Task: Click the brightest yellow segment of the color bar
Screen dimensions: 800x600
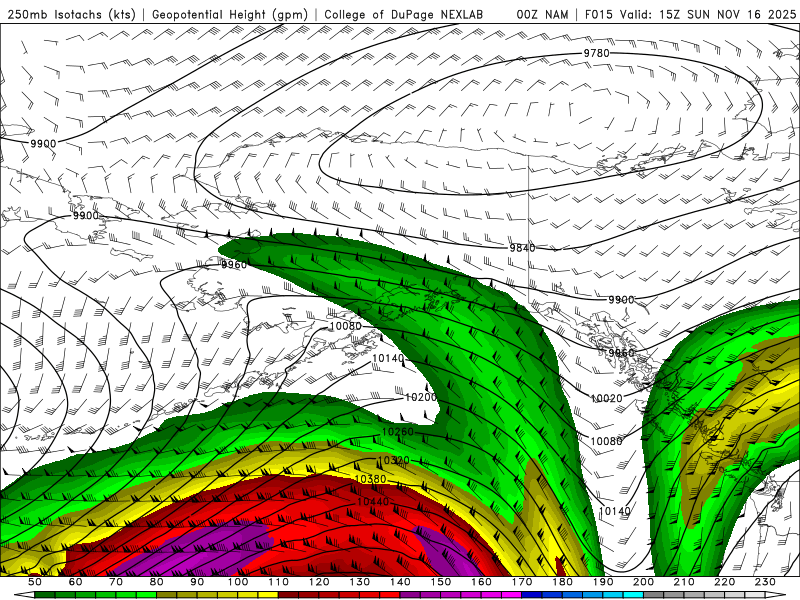Action: tap(268, 595)
